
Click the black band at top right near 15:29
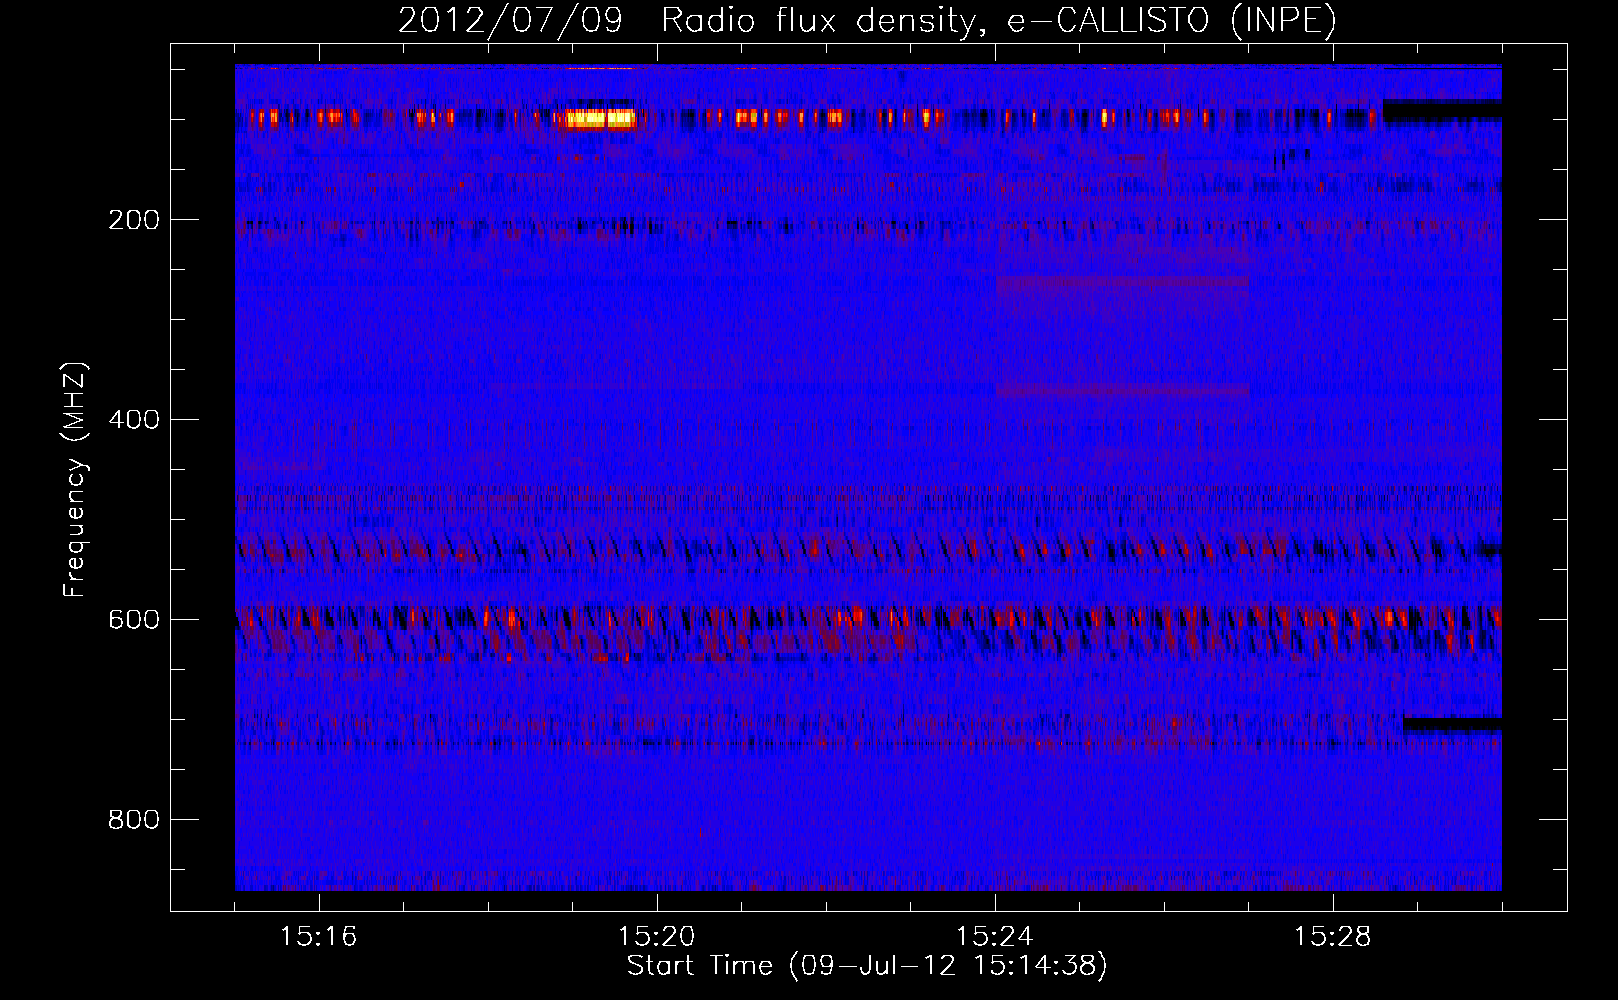1442,111
